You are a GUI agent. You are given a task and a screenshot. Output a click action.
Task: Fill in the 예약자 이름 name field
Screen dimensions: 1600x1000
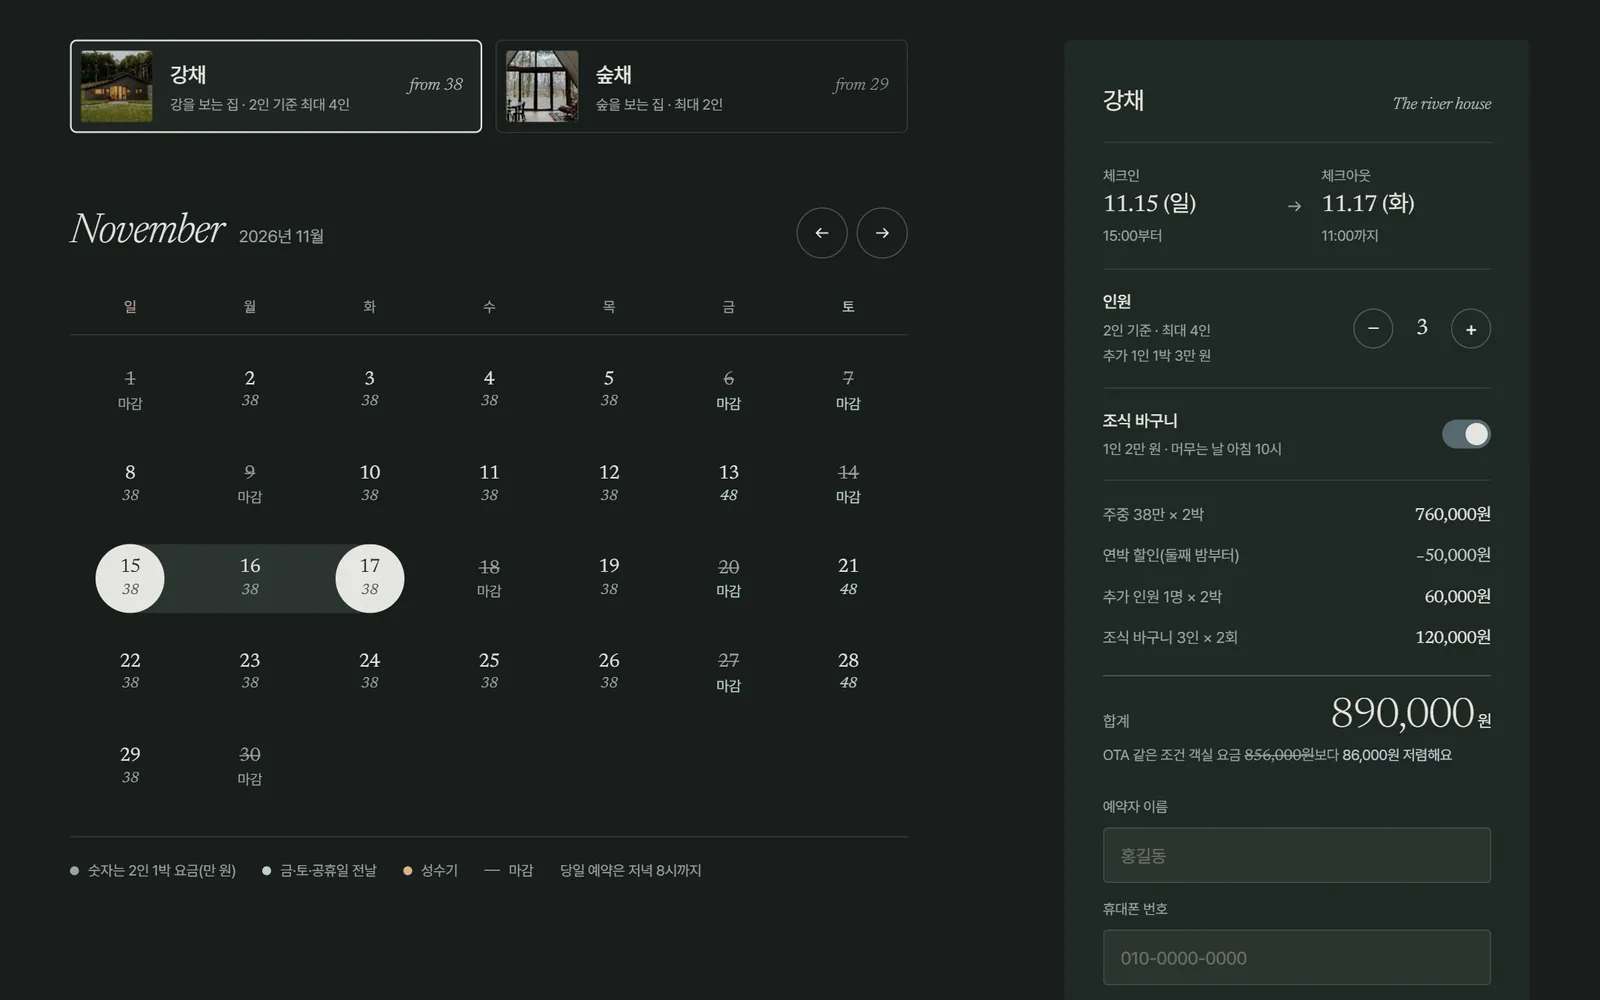[1297, 855]
